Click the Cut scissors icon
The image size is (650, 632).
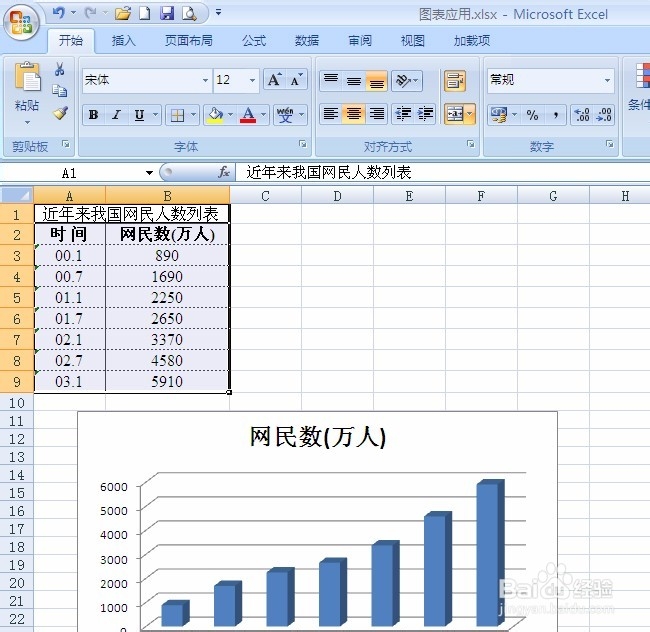tap(59, 69)
